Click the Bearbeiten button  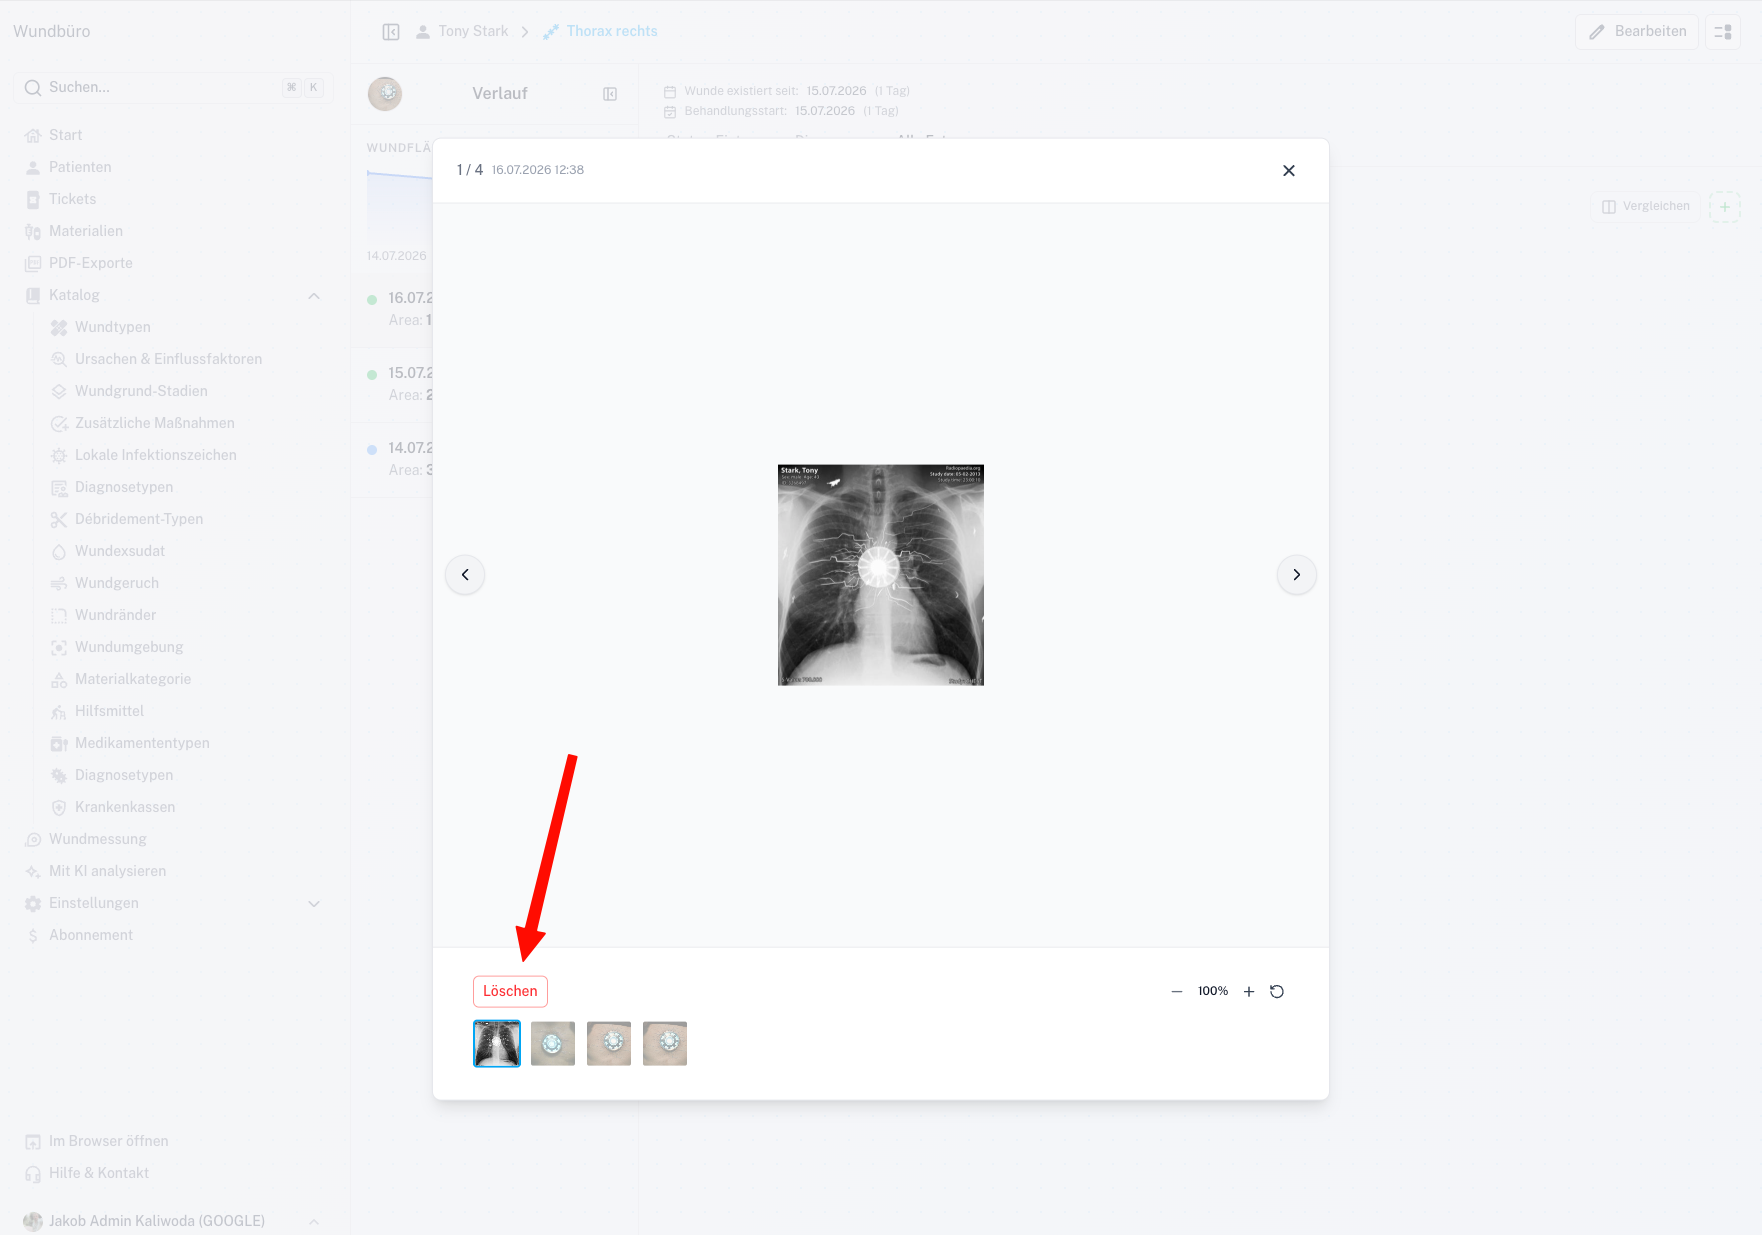(x=1637, y=32)
